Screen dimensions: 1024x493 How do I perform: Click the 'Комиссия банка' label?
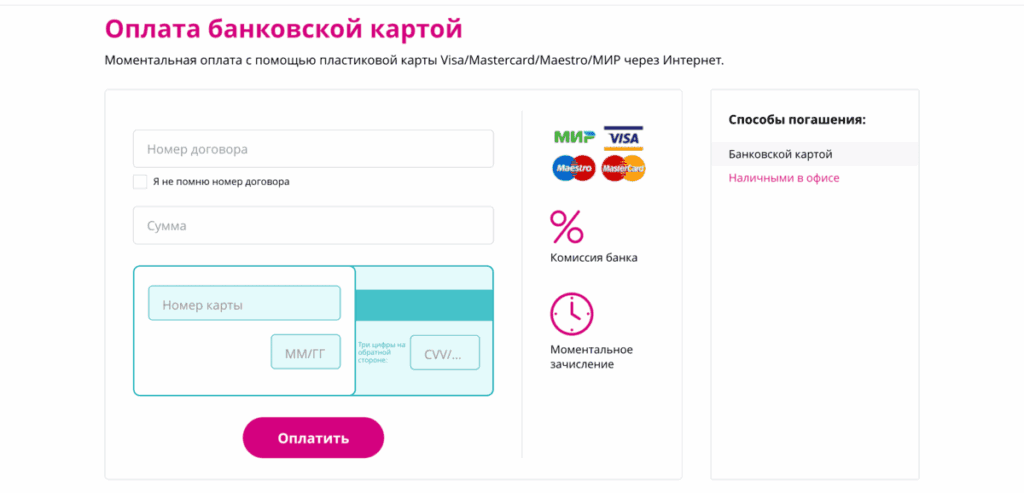(x=594, y=258)
